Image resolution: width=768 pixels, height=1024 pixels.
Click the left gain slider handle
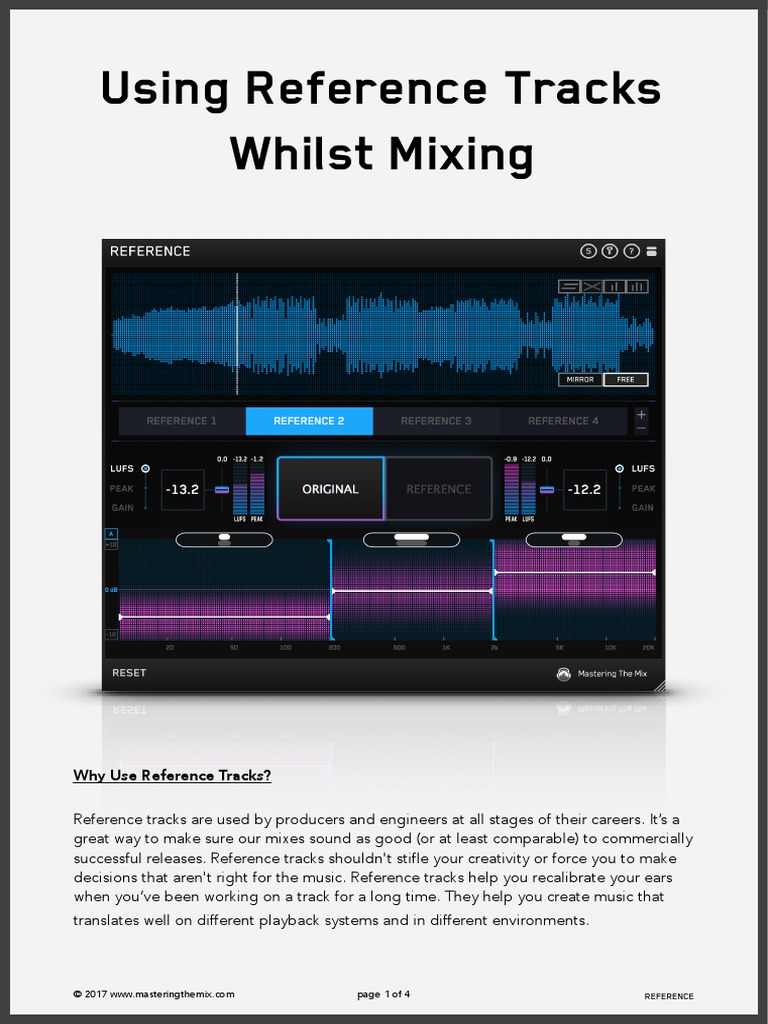222,490
